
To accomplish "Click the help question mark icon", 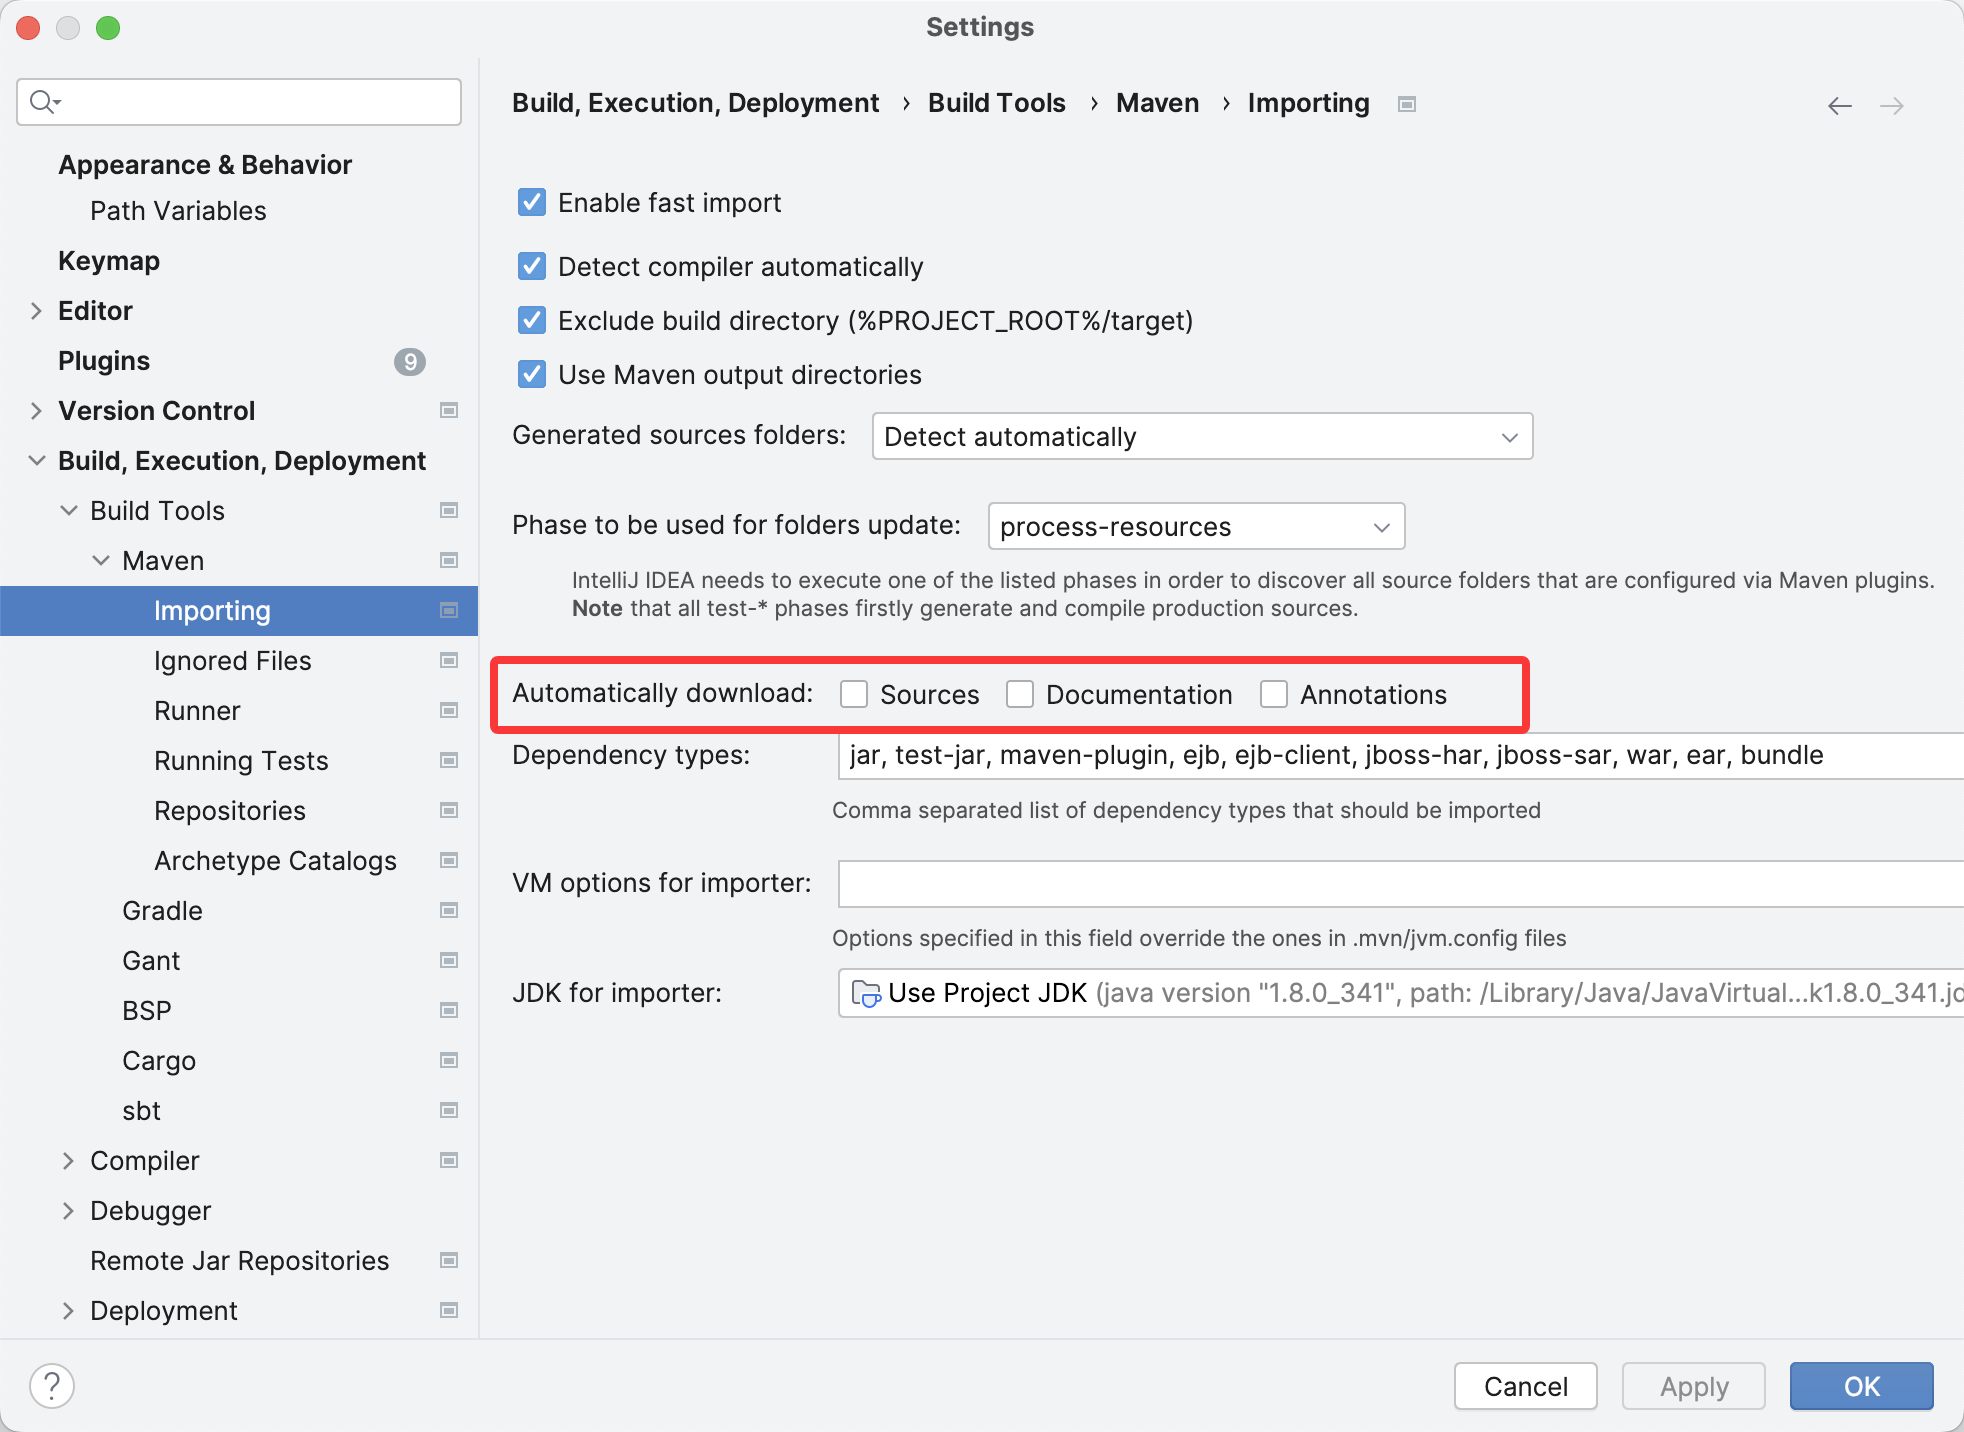I will 52,1386.
